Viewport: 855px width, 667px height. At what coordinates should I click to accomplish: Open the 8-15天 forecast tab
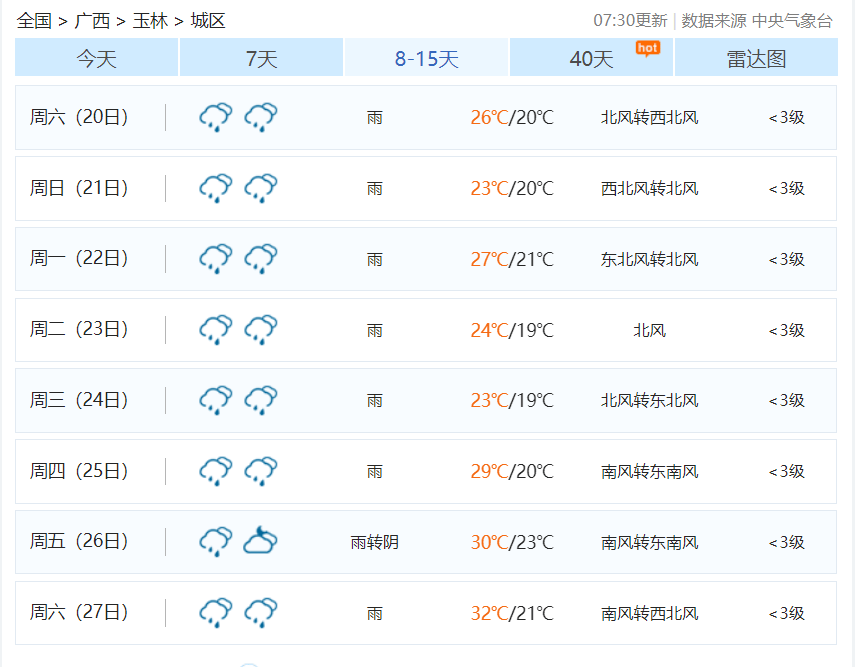tap(425, 59)
